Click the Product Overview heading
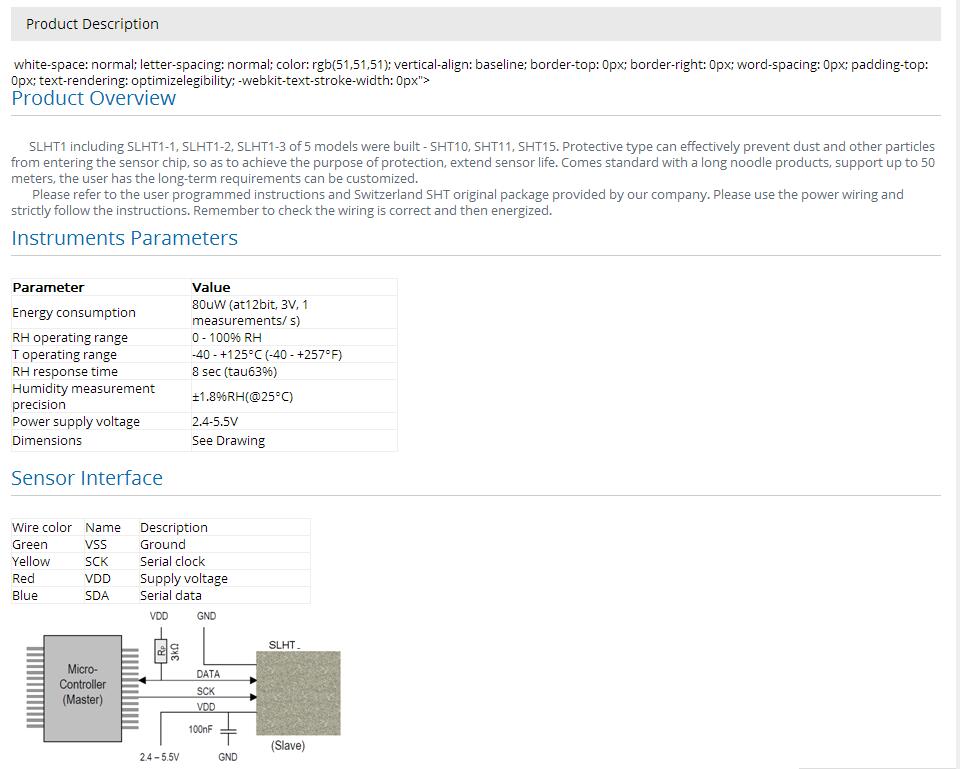Image resolution: width=960 pixels, height=769 pixels. pyautogui.click(x=94, y=98)
